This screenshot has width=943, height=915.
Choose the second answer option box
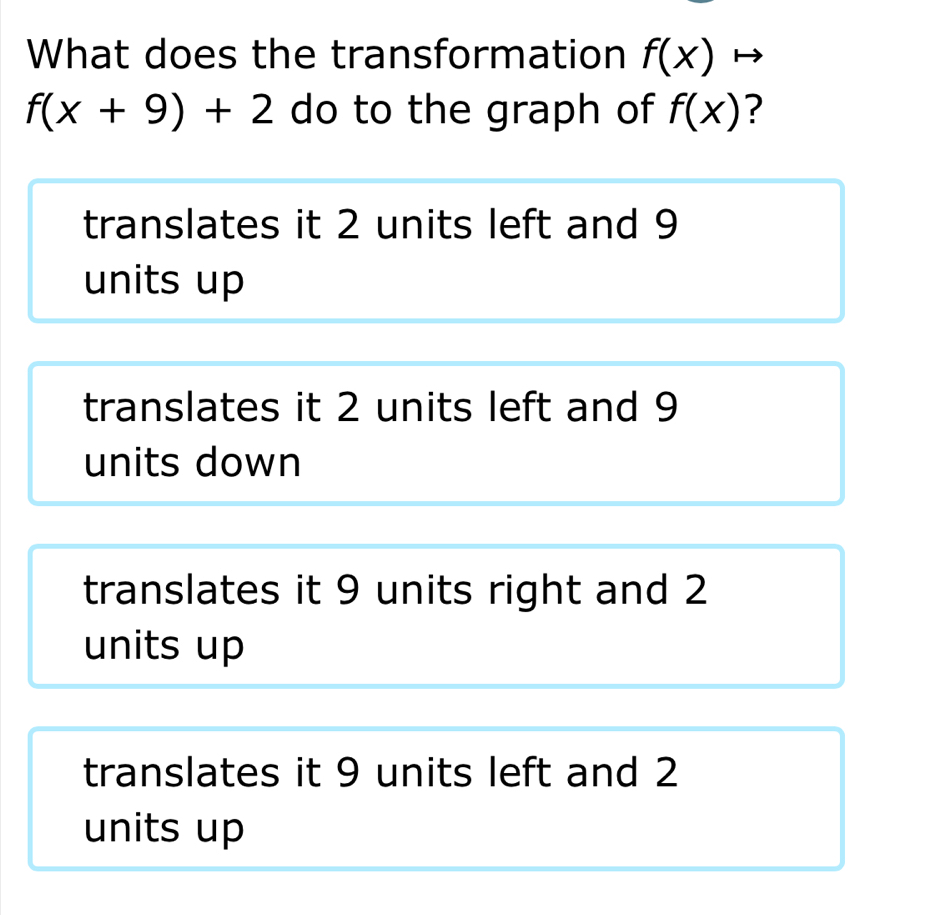(x=436, y=434)
